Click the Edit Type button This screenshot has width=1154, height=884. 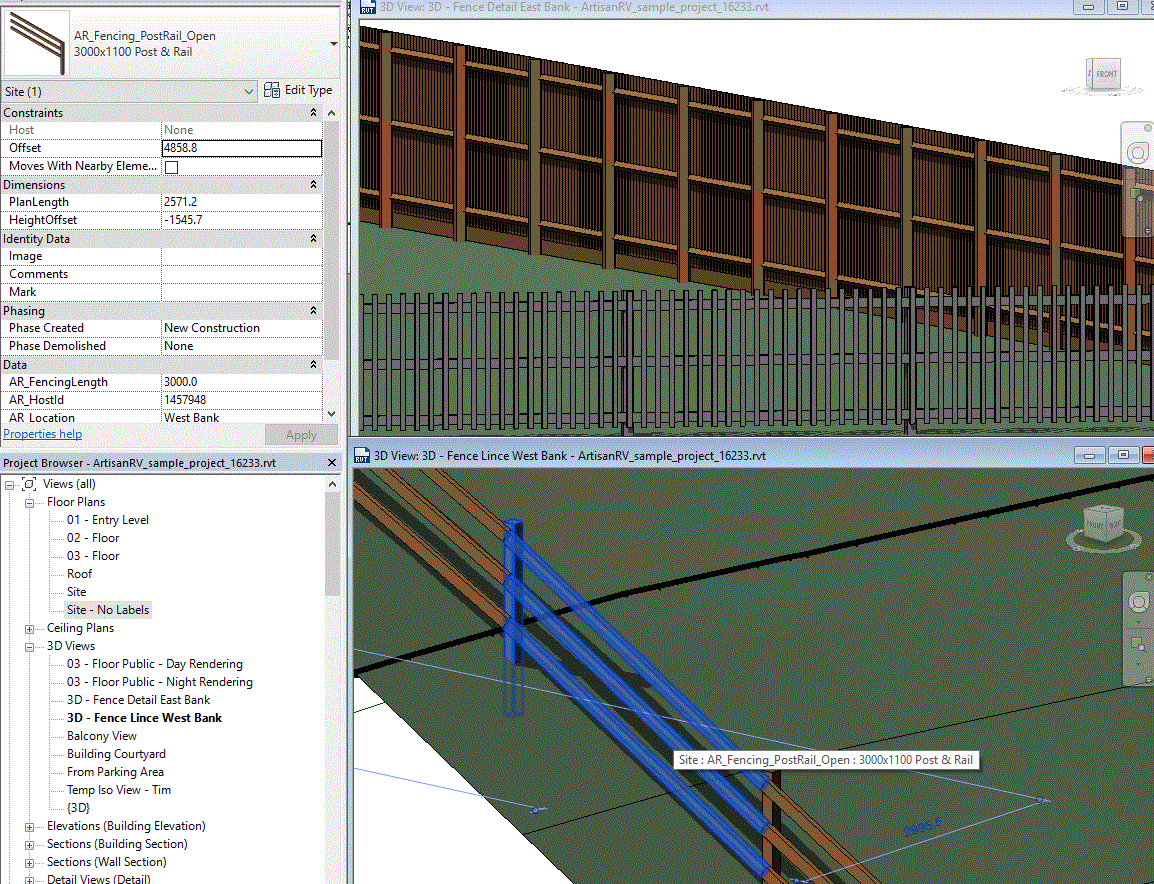click(298, 90)
